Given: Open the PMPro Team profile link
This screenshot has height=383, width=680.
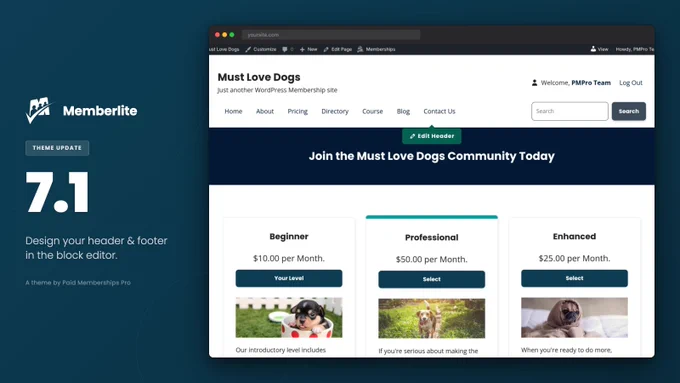Looking at the screenshot, I should coord(591,82).
